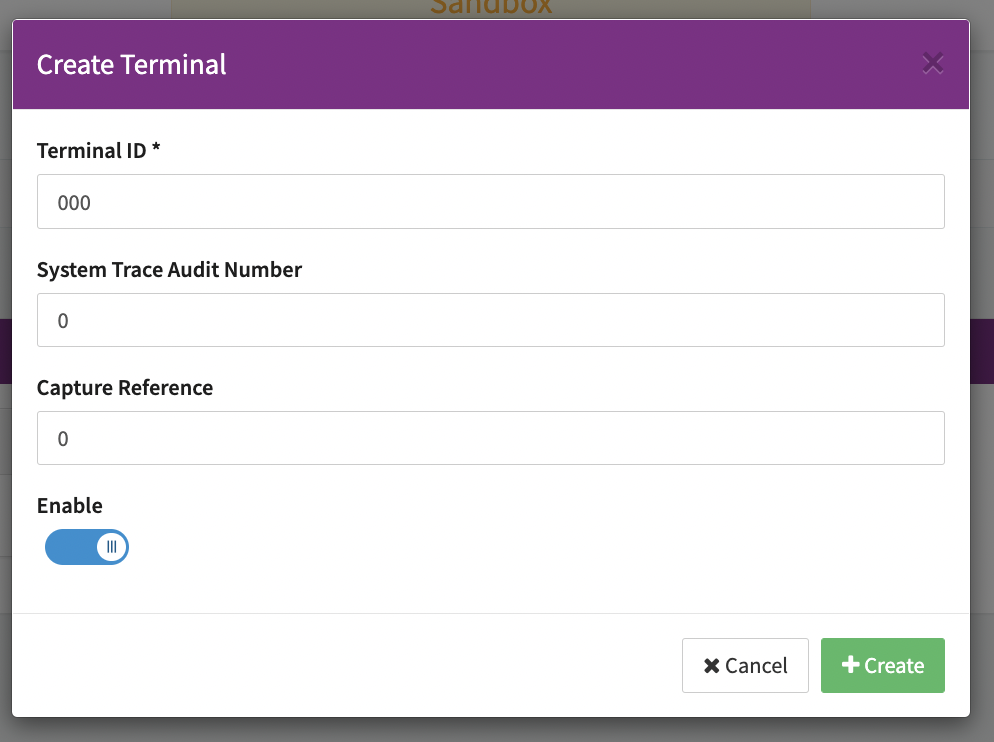
Task: Focus the System Trace Audit Number field
Action: click(490, 320)
